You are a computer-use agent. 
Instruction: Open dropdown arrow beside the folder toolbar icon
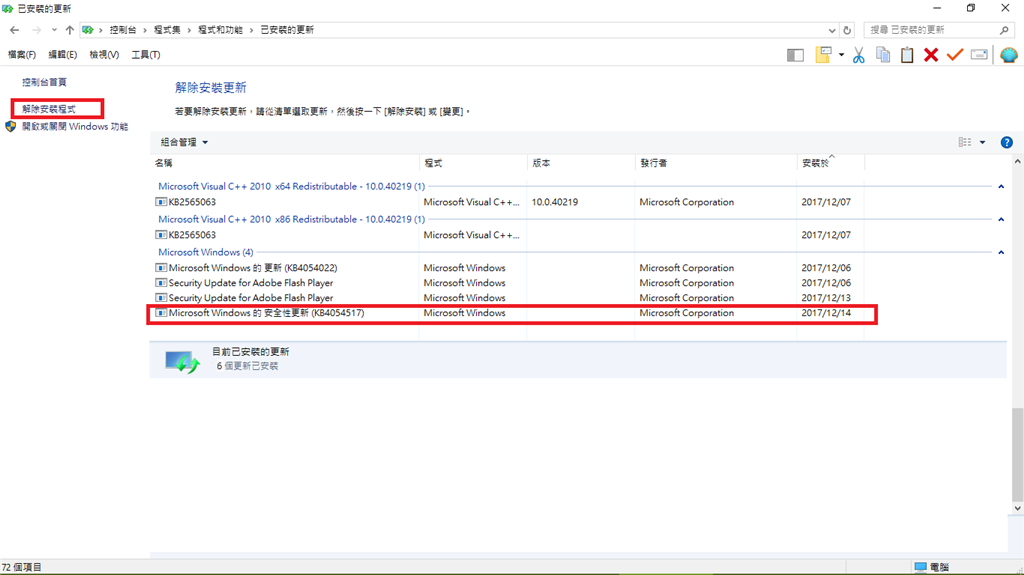click(841, 55)
